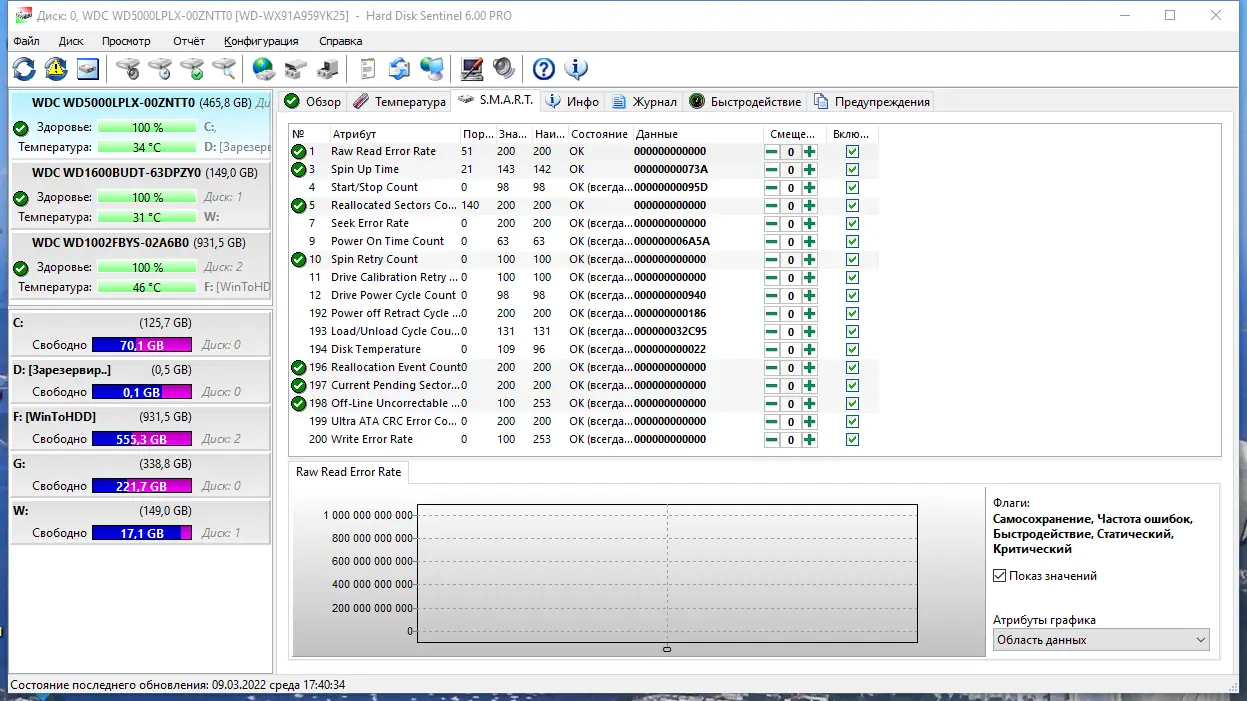Screen dimensions: 1247x701
Task: Click the 46 °C temperature bar
Action: click(x=147, y=287)
